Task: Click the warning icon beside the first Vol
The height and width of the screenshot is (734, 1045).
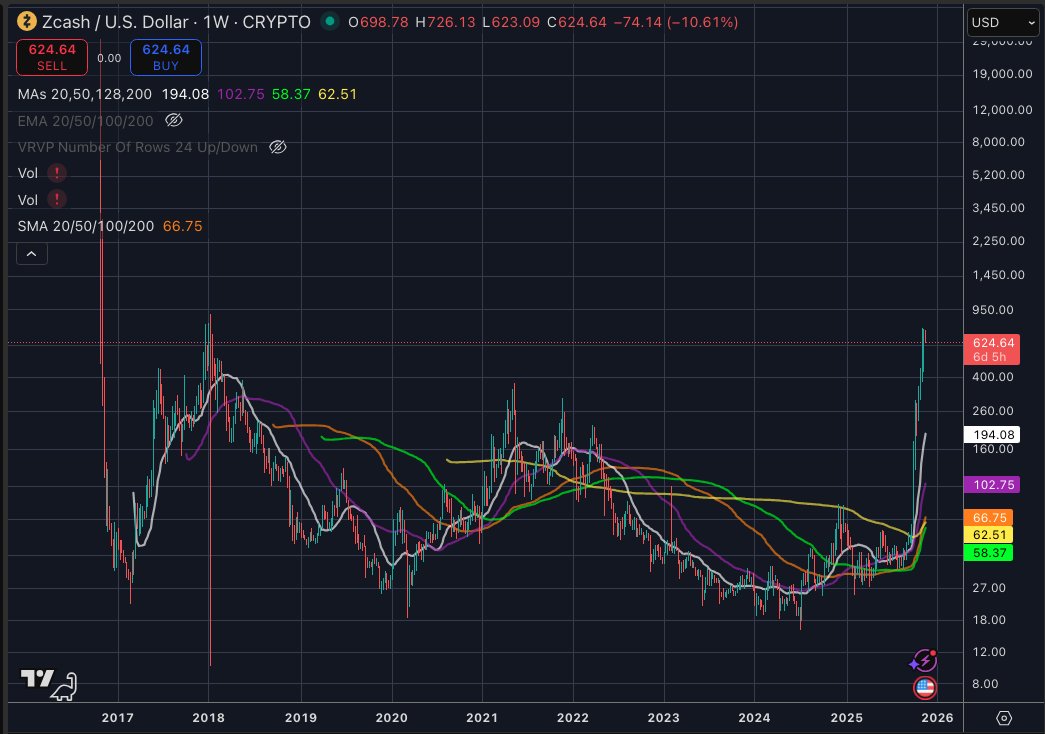Action: [x=57, y=173]
